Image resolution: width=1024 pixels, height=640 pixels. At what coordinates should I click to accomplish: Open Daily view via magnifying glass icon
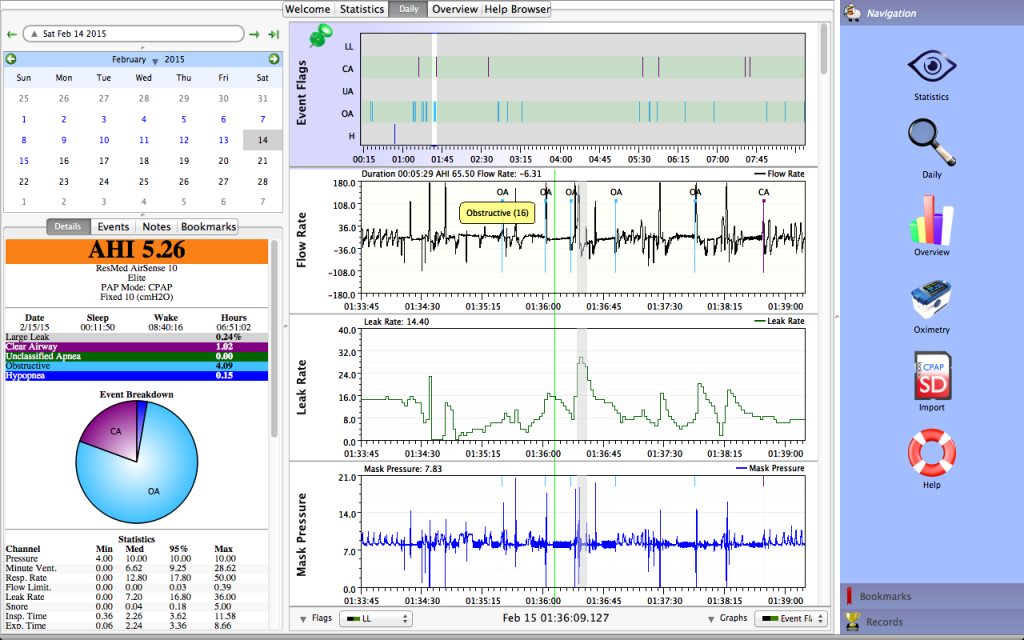(x=930, y=143)
